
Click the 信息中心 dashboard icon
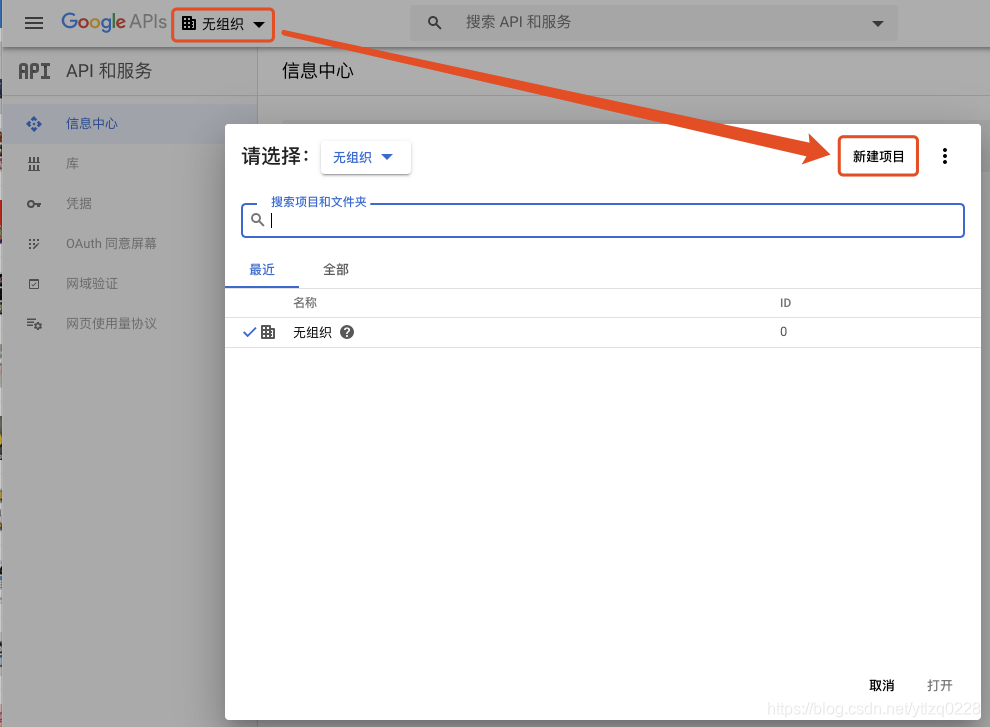pyautogui.click(x=34, y=124)
